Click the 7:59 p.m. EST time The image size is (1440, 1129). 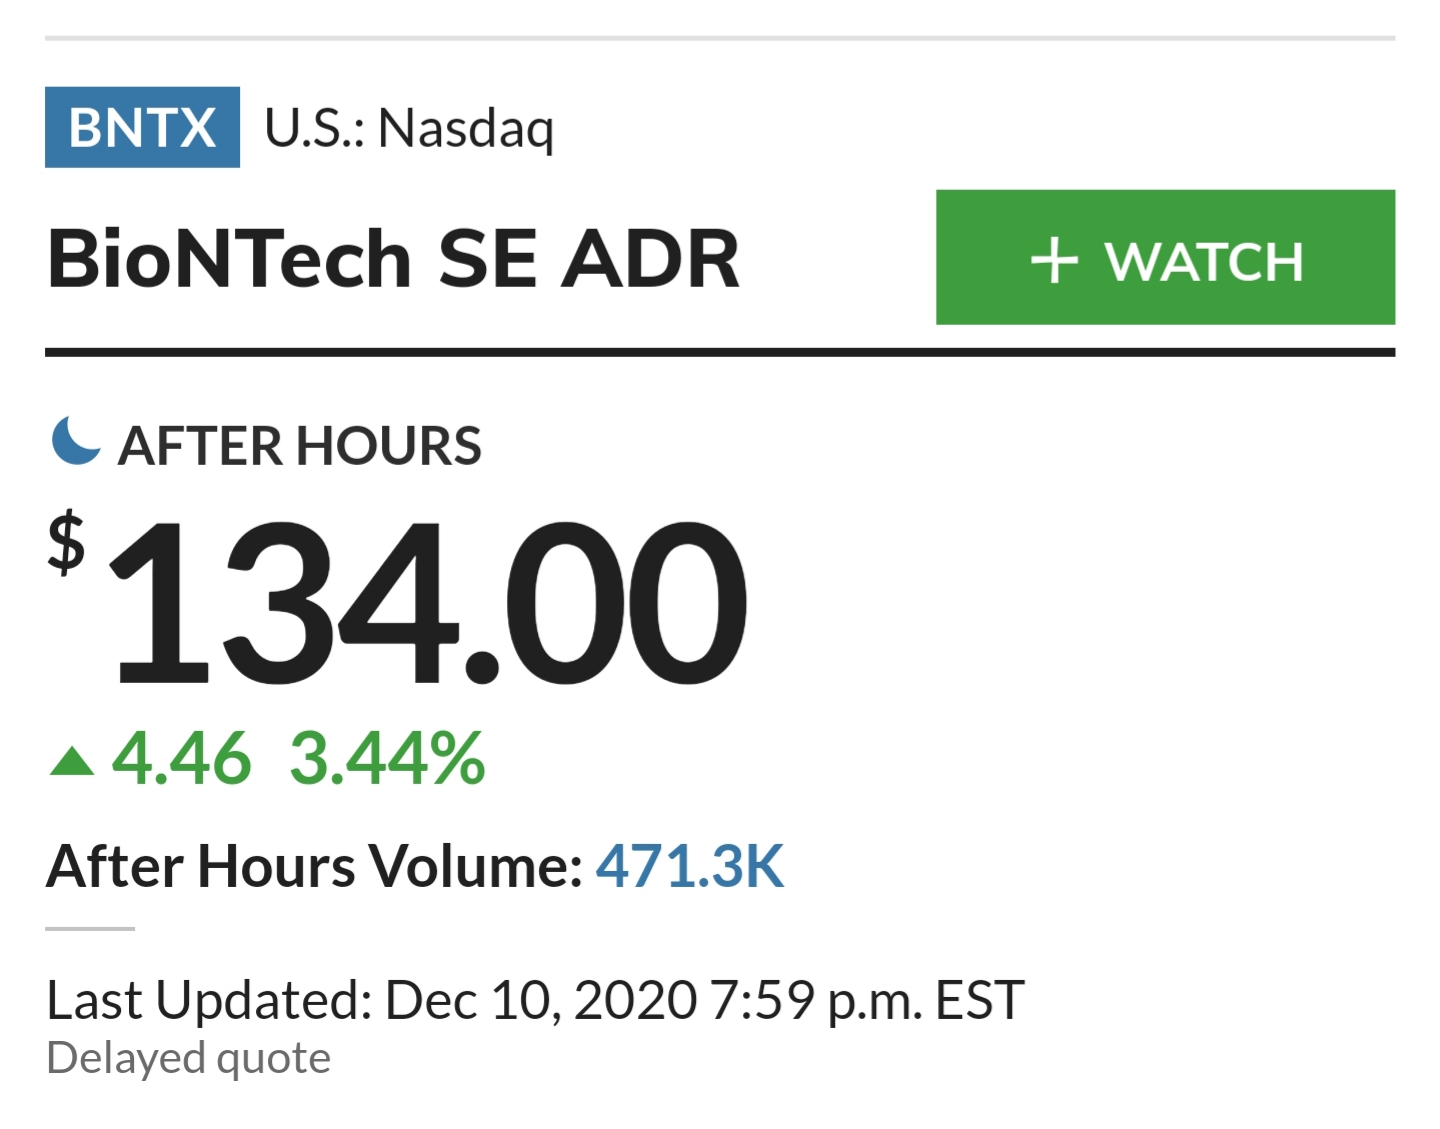[x=867, y=1000]
